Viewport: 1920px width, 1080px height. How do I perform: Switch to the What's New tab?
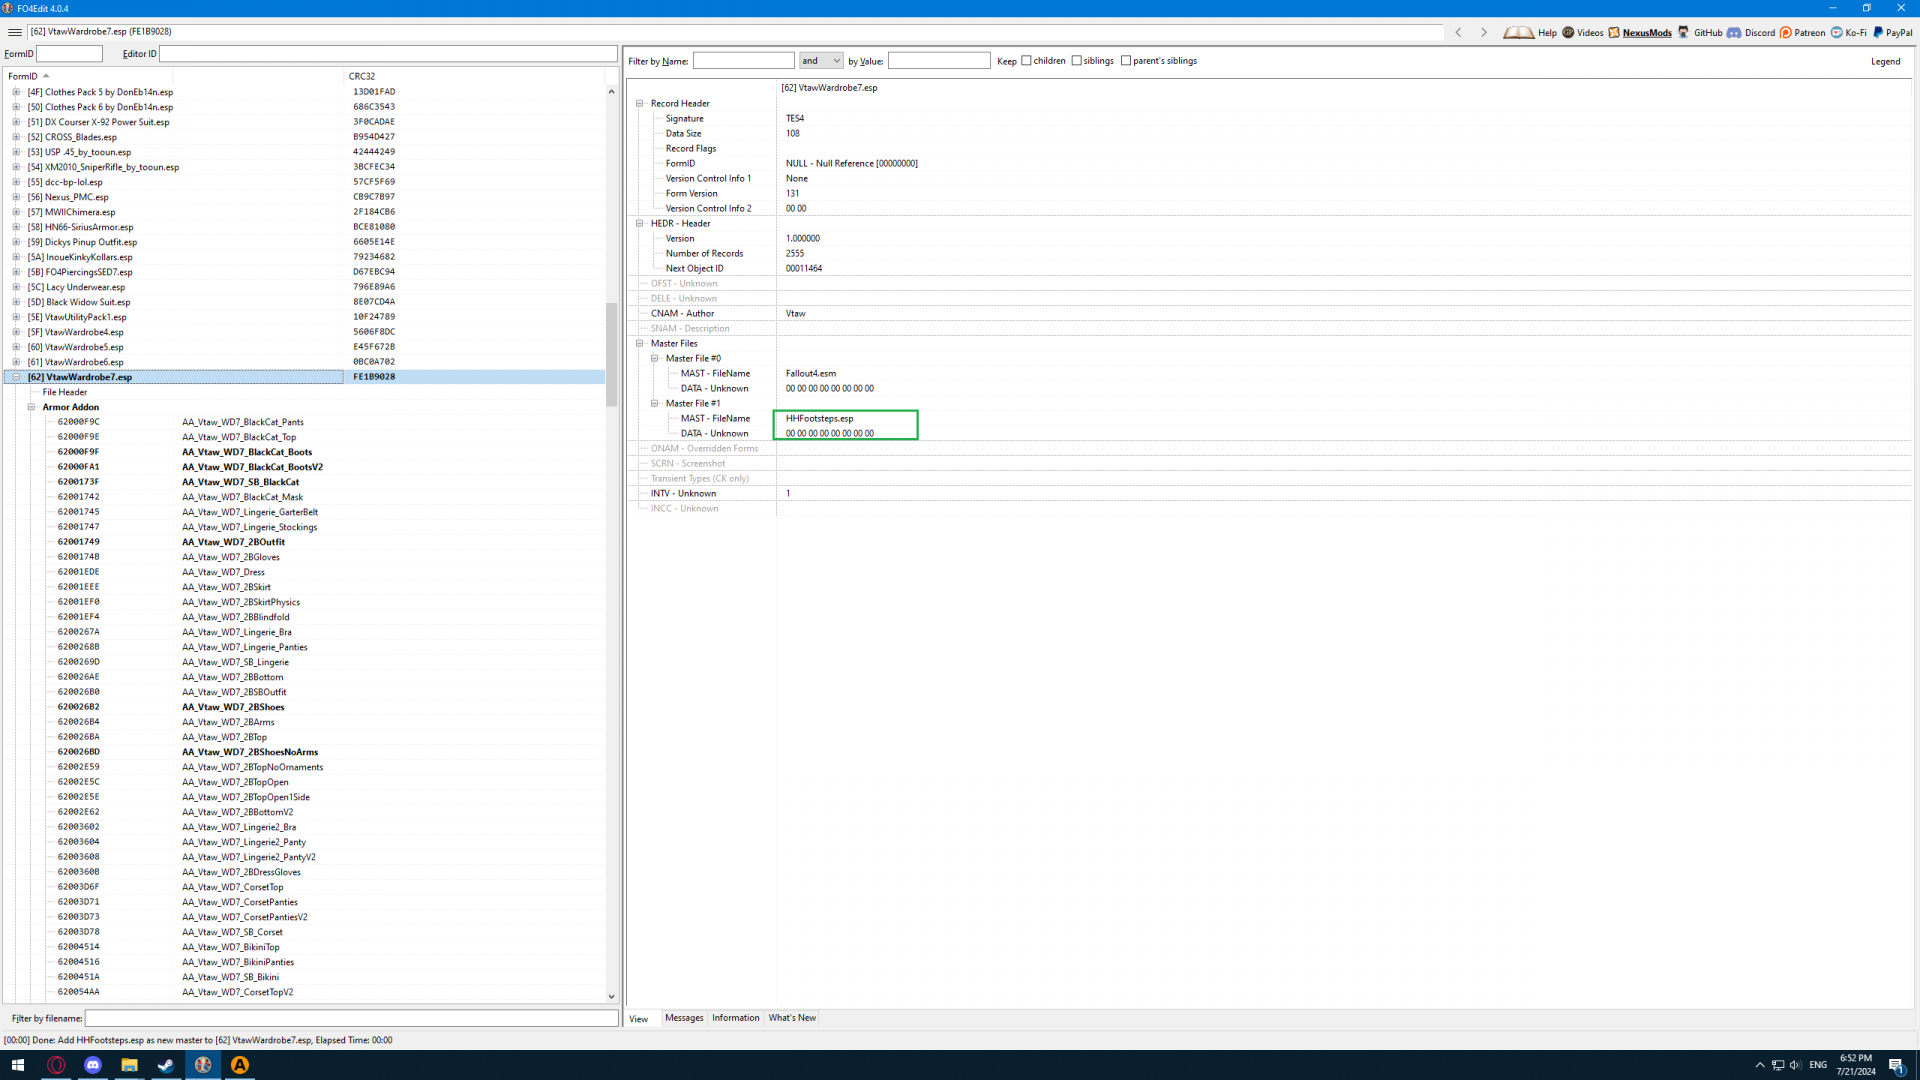point(792,1018)
